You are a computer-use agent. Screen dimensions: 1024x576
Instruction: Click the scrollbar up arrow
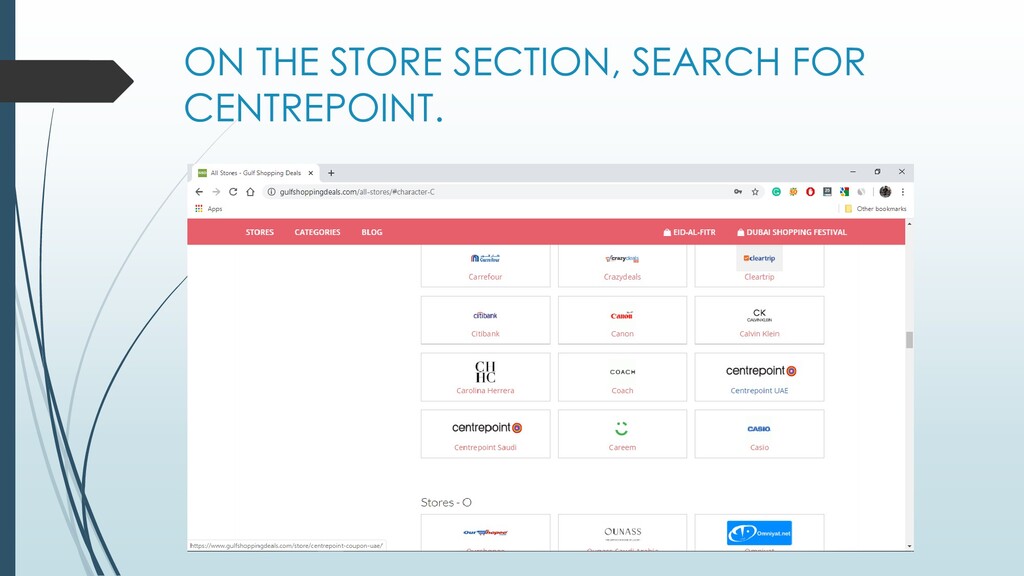coord(909,224)
